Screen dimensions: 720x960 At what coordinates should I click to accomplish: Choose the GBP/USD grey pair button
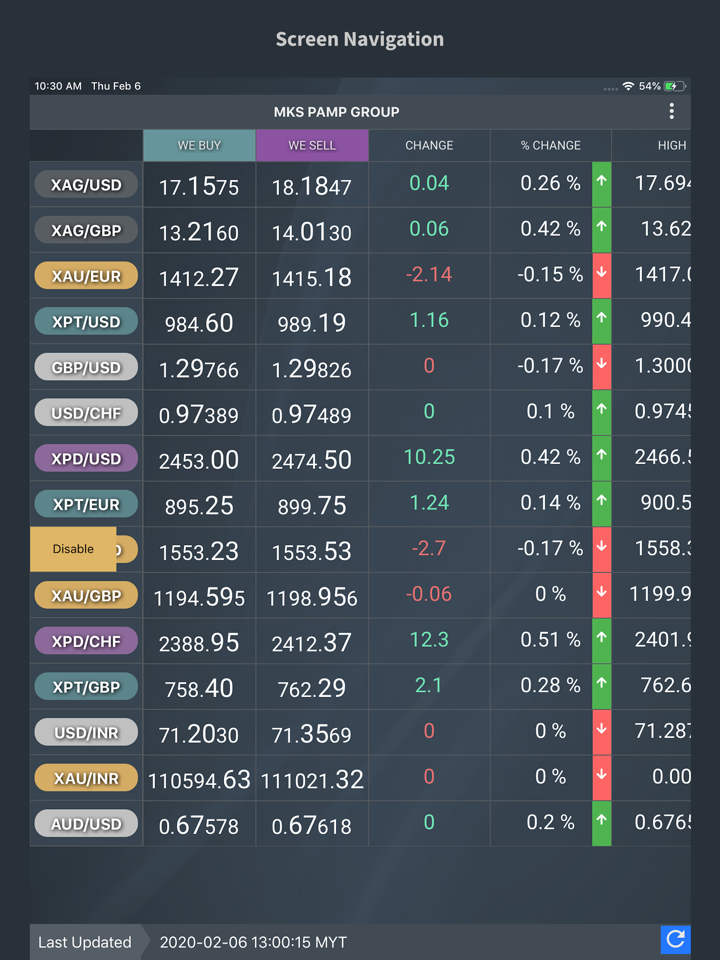(86, 367)
